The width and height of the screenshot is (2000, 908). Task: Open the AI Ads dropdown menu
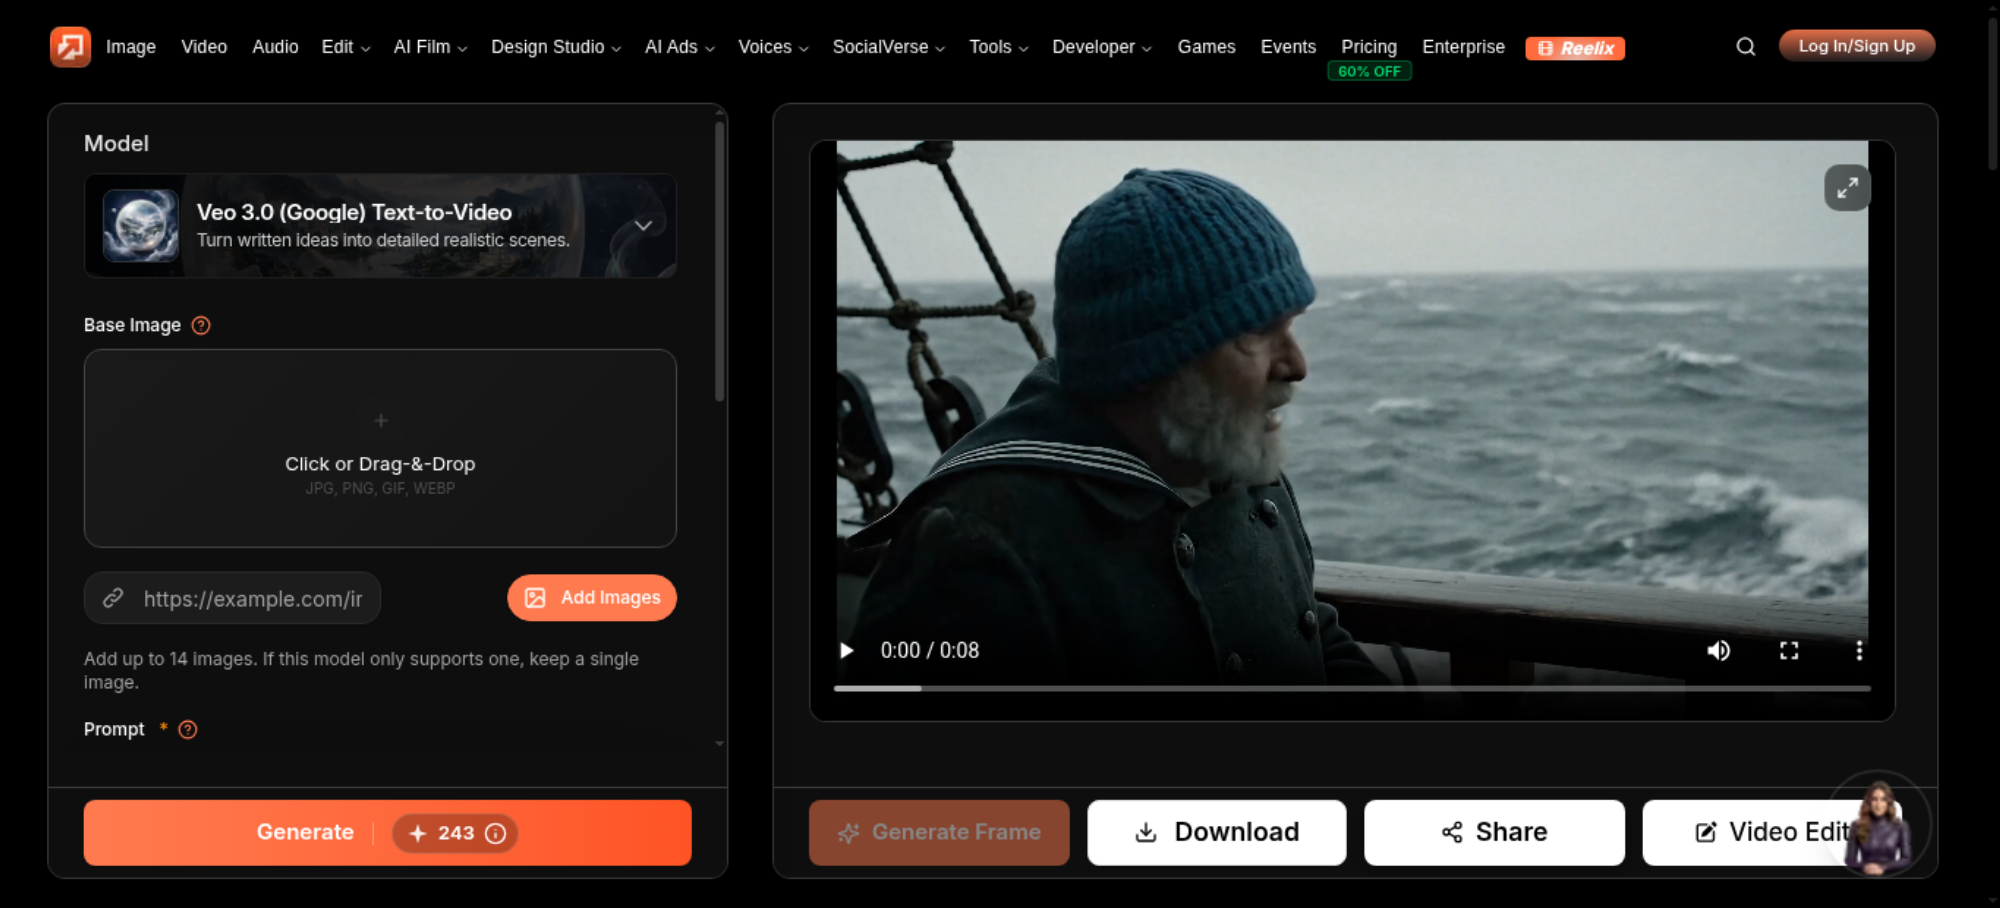tap(680, 47)
